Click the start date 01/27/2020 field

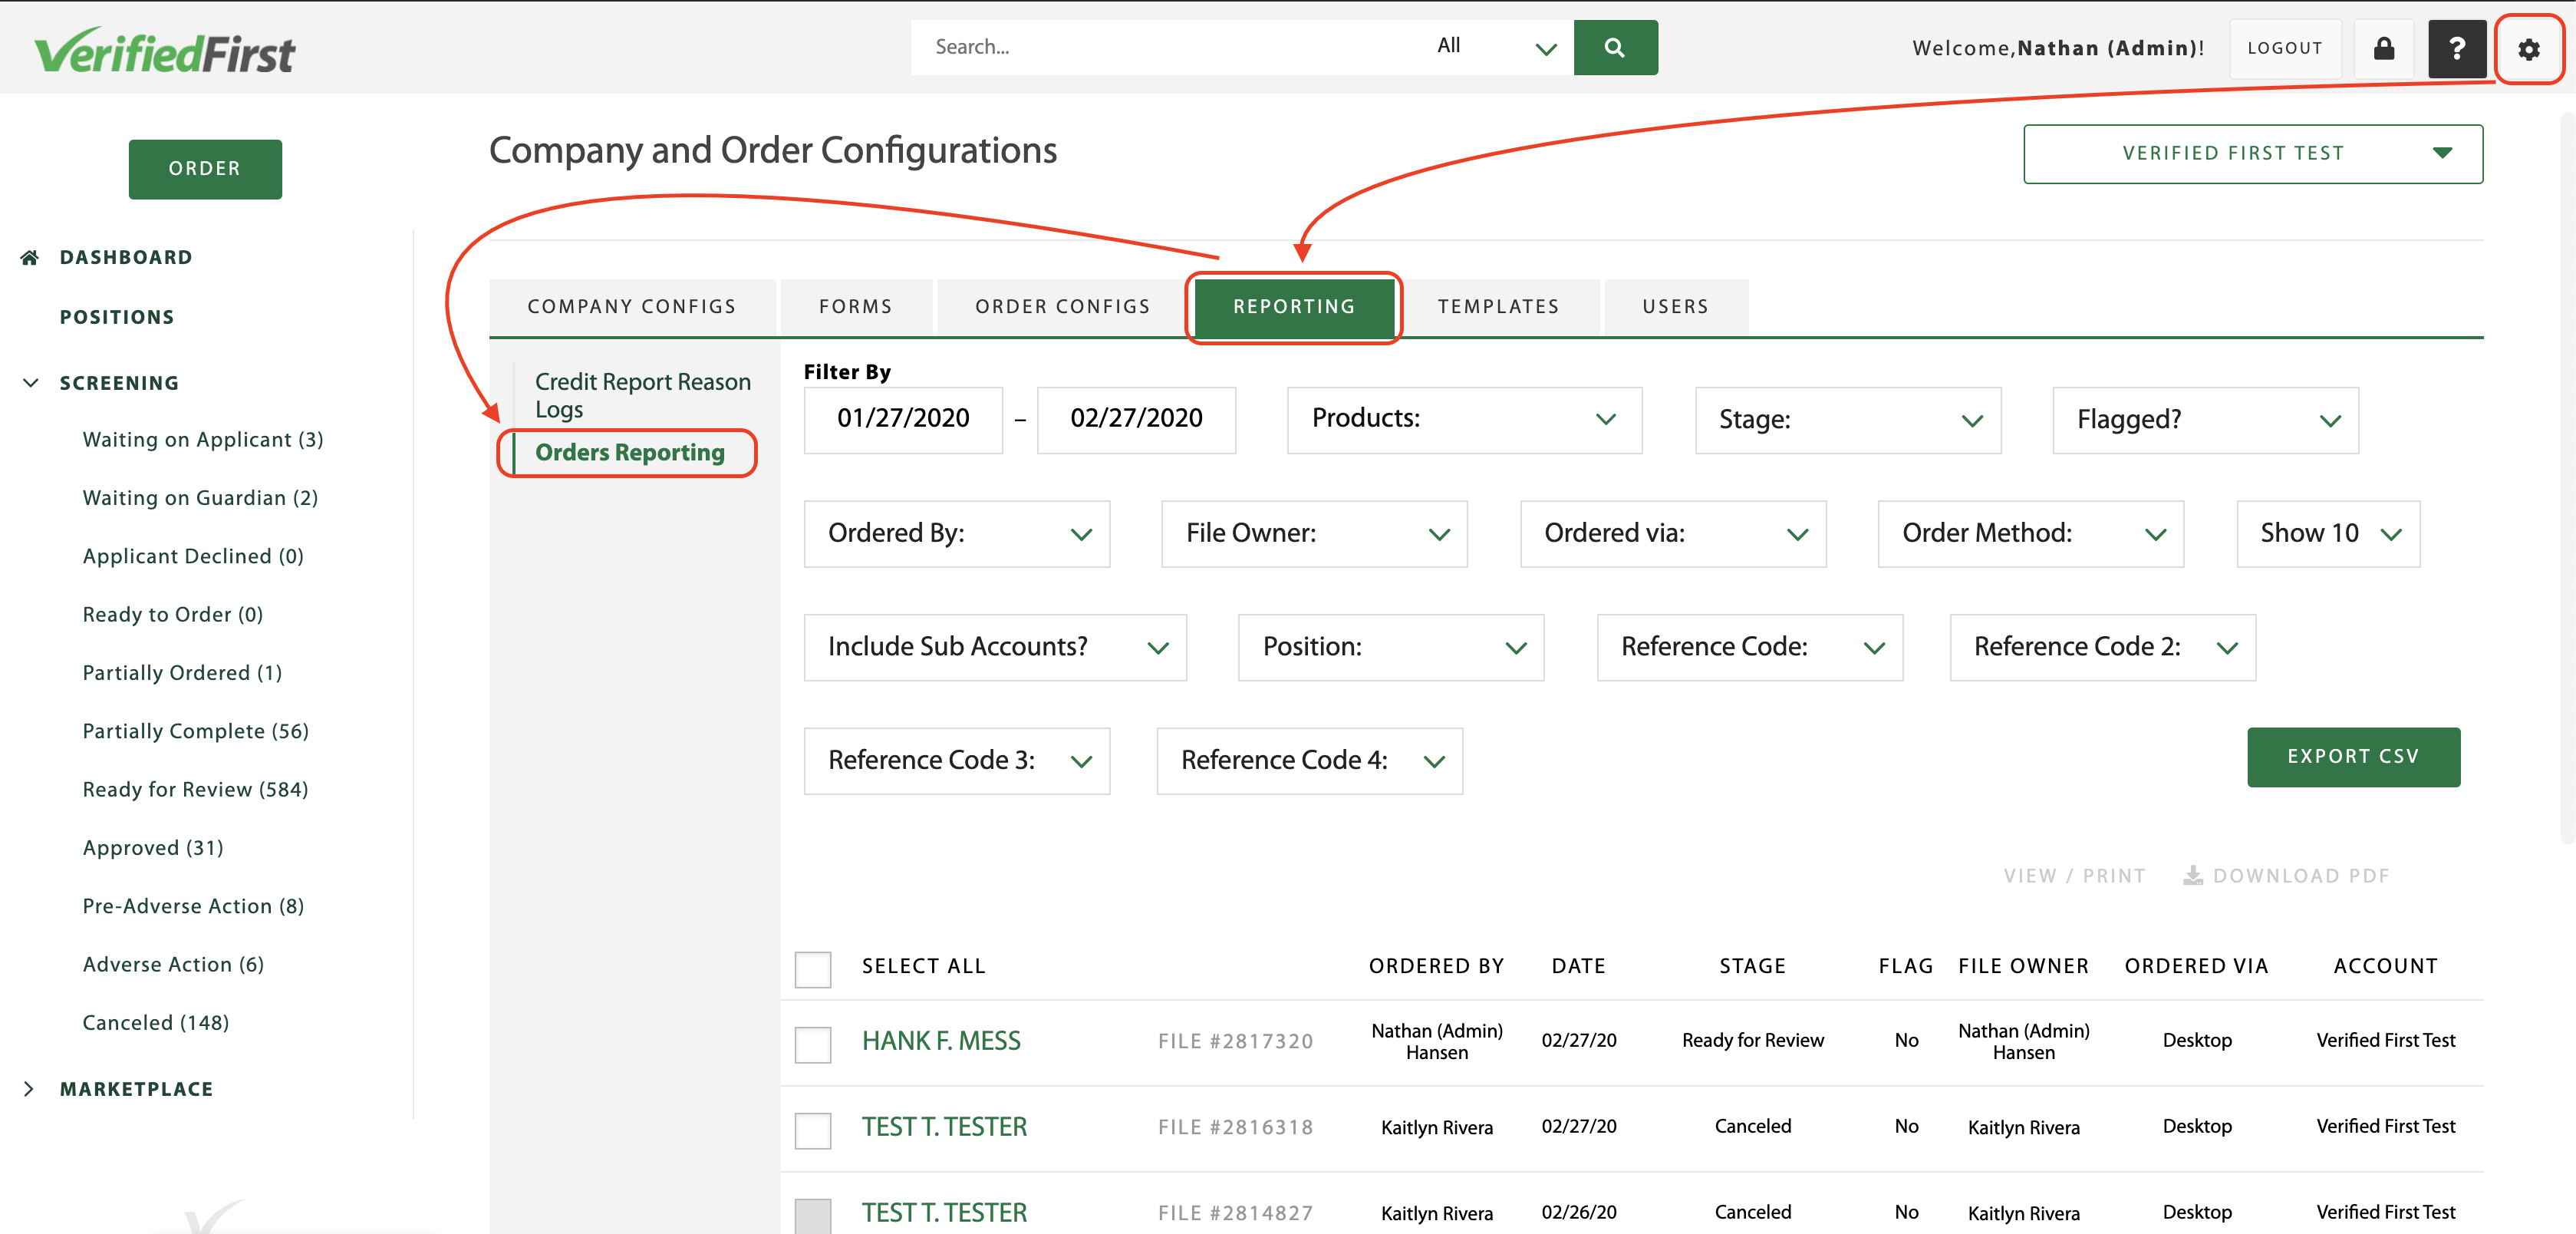[x=903, y=420]
